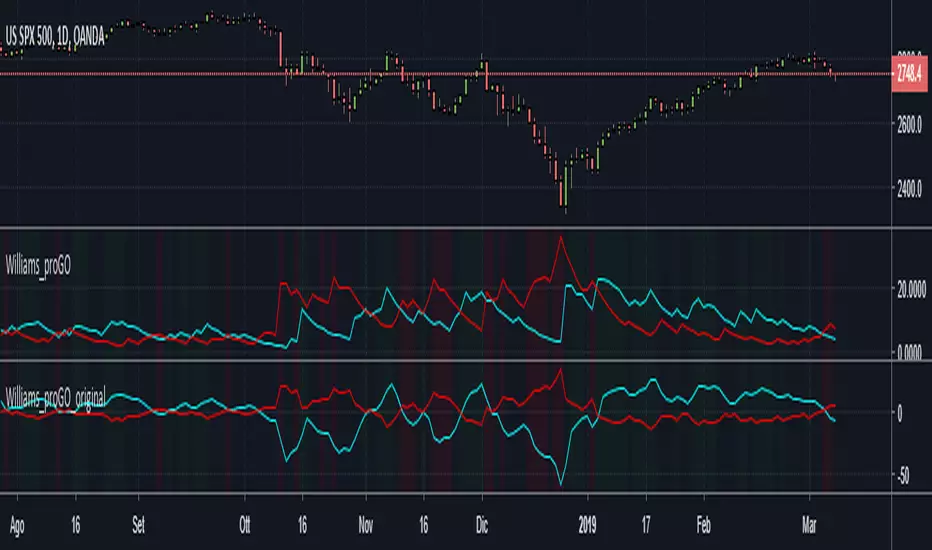Click the separator between the two Williams indicator panes
Screen dimensions: 932x550
(x=466, y=359)
